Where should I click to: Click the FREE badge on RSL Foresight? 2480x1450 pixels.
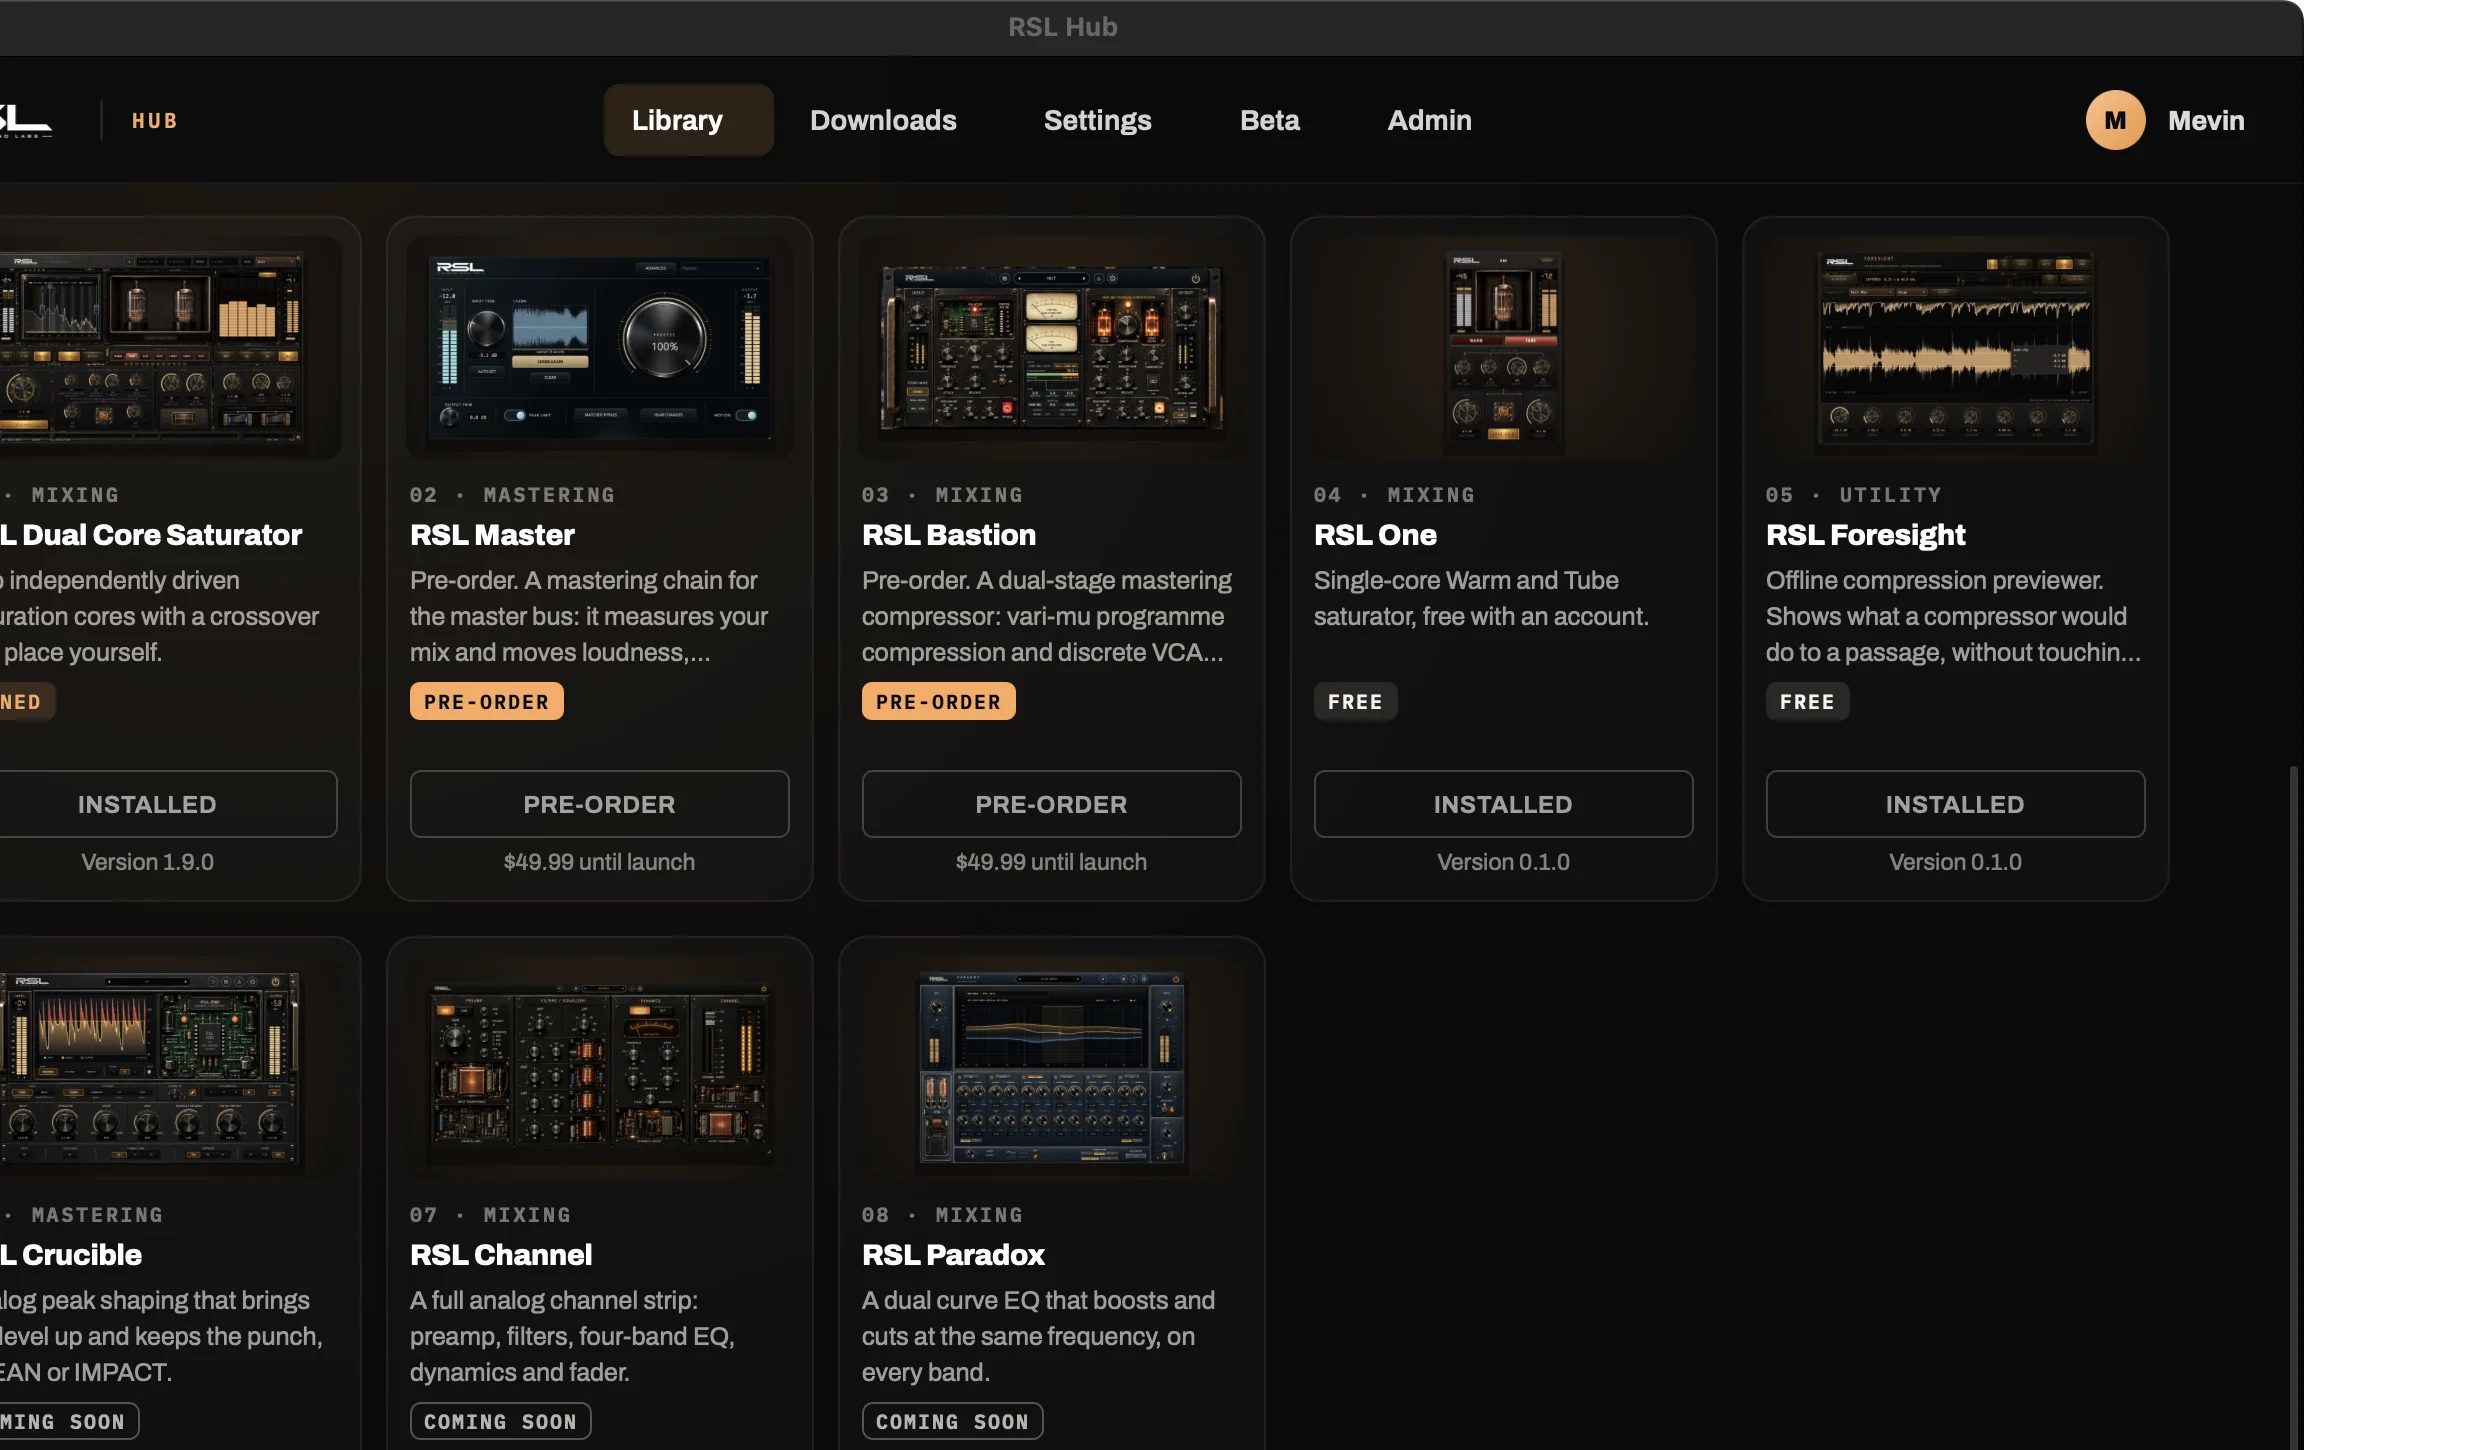[1807, 701]
